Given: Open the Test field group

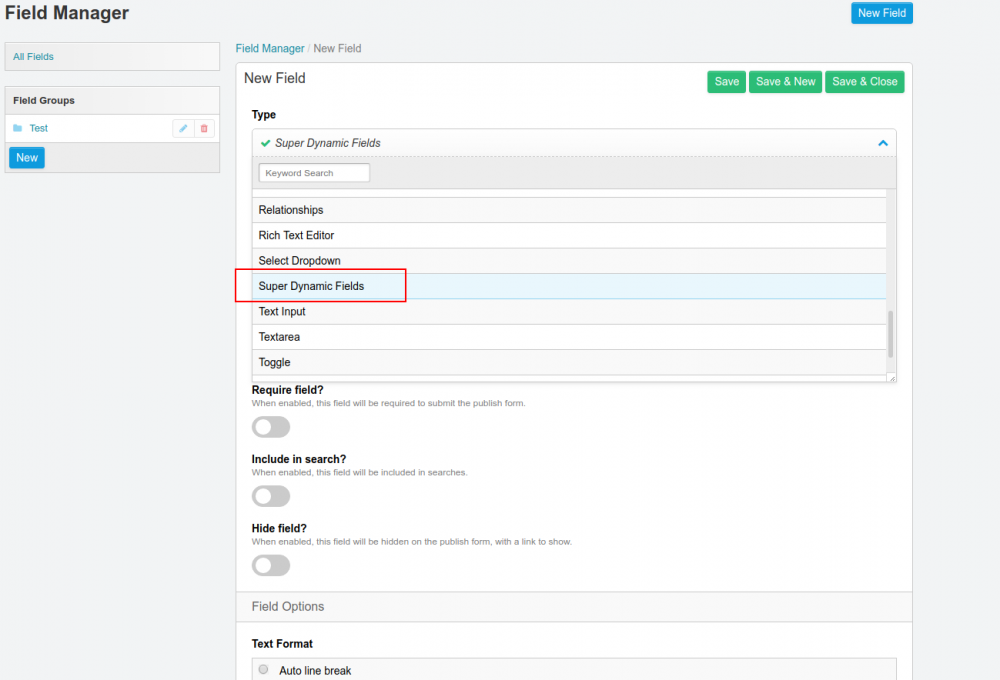Looking at the screenshot, I should coord(38,128).
